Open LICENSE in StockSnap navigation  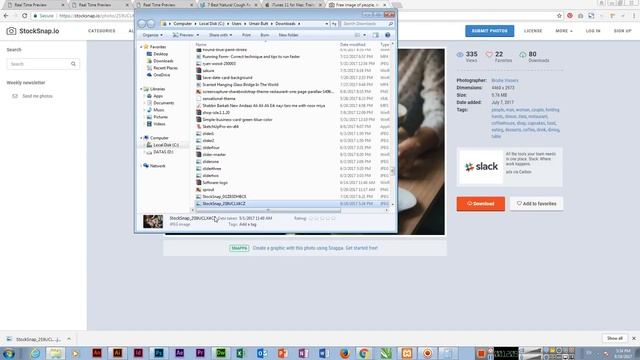point(533,31)
